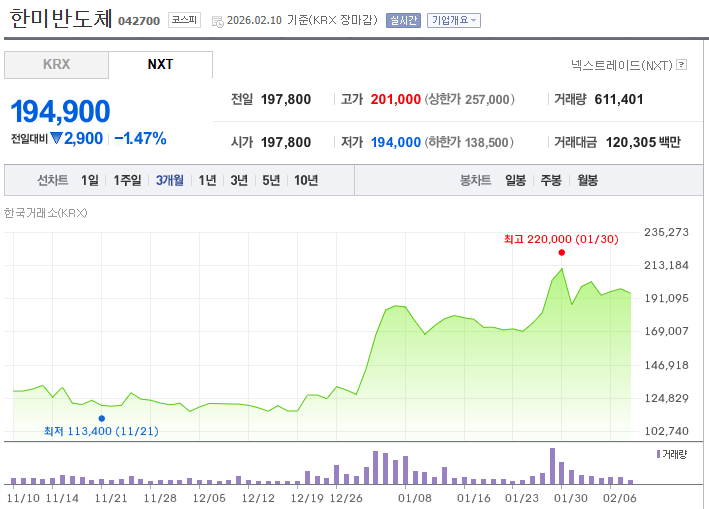Switch to the 주봉 candle chart
Viewport: 709px width, 509px height.
pos(551,180)
